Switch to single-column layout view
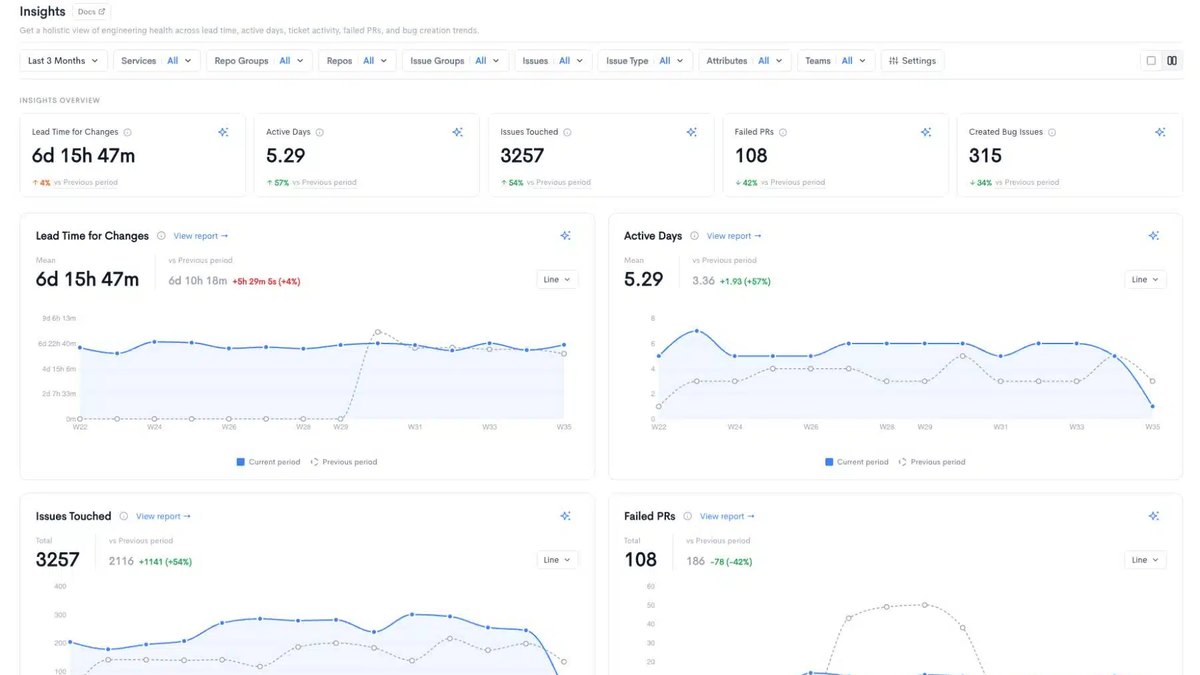The height and width of the screenshot is (675, 1200). [1151, 61]
